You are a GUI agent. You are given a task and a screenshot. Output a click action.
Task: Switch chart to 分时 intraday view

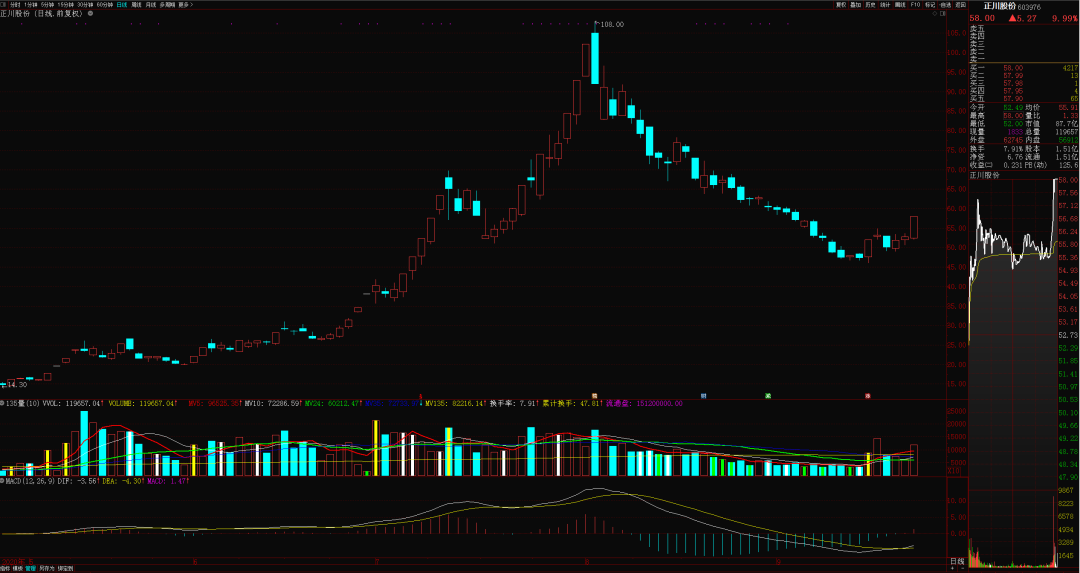[x=14, y=5]
